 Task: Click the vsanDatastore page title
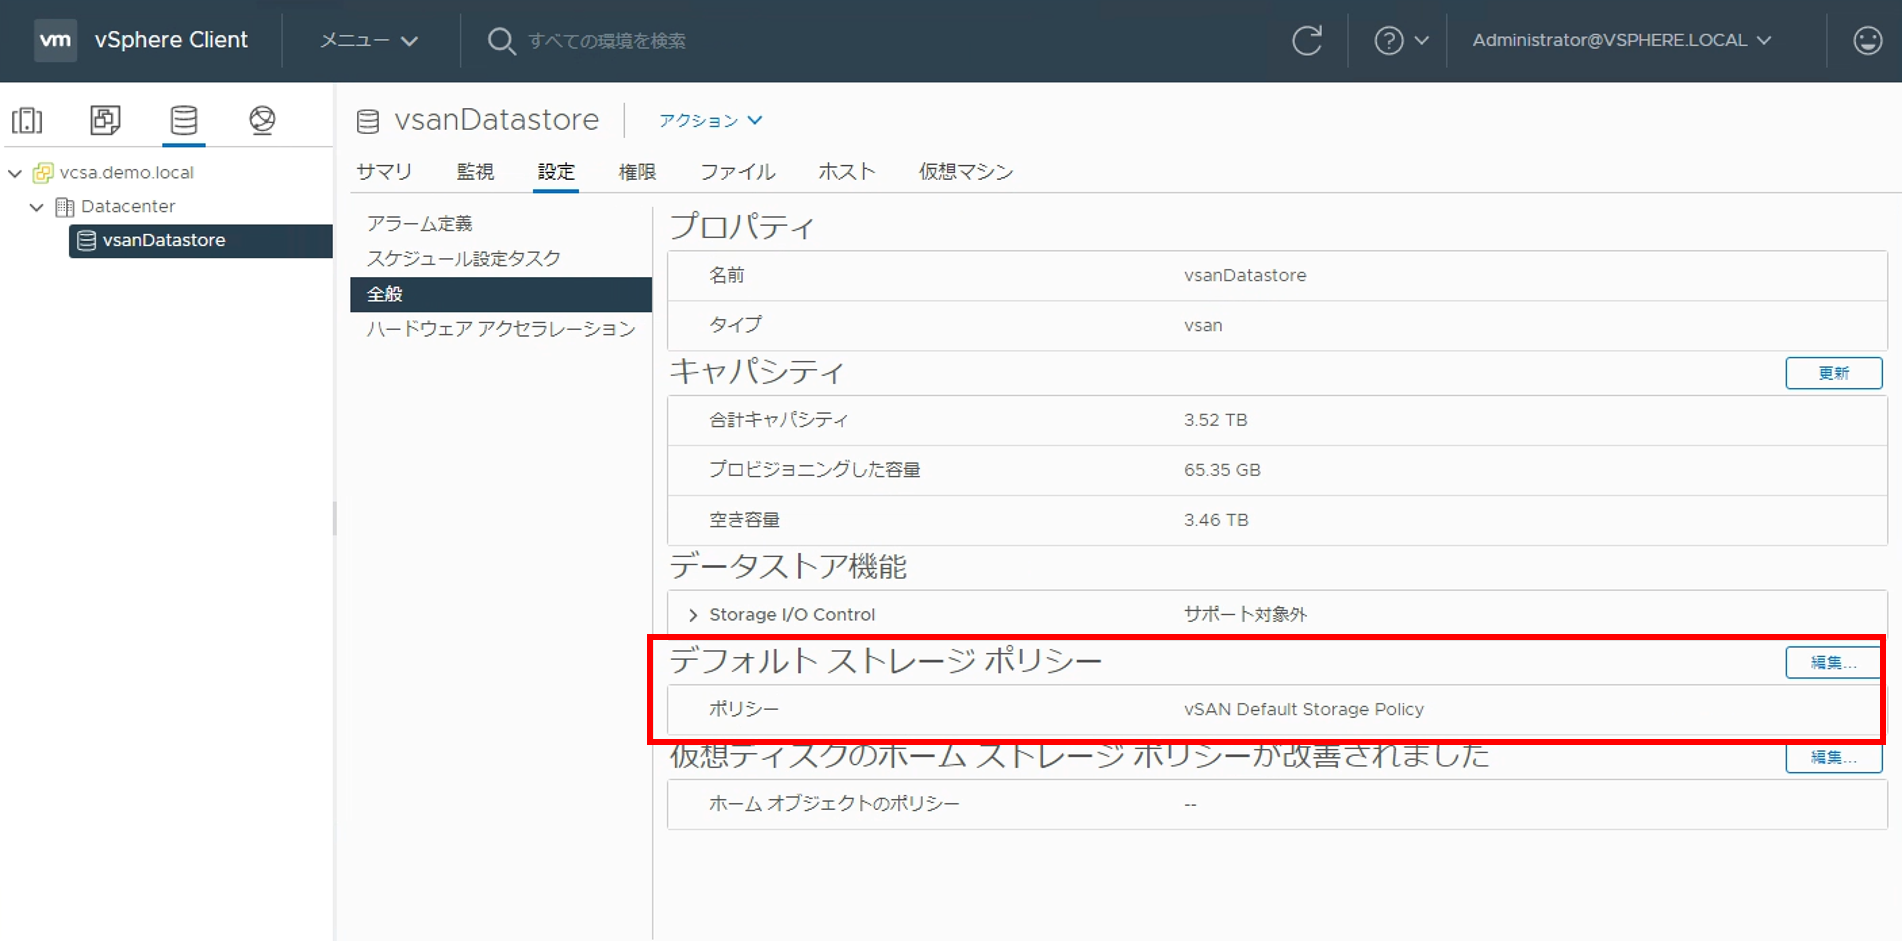tap(497, 120)
